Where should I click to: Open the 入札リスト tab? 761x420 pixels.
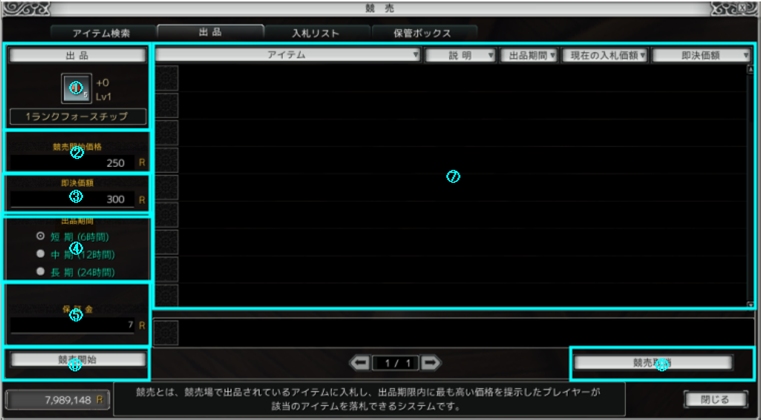(315, 34)
